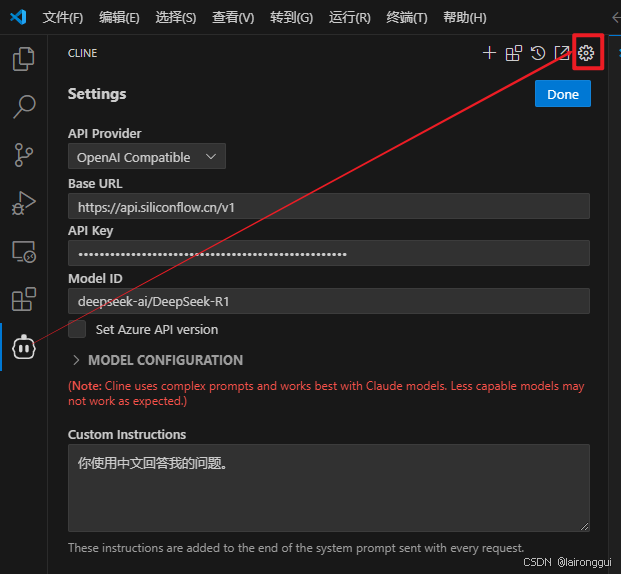Image resolution: width=621 pixels, height=574 pixels.
Task: Open the 文件(F) menu
Action: click(63, 17)
